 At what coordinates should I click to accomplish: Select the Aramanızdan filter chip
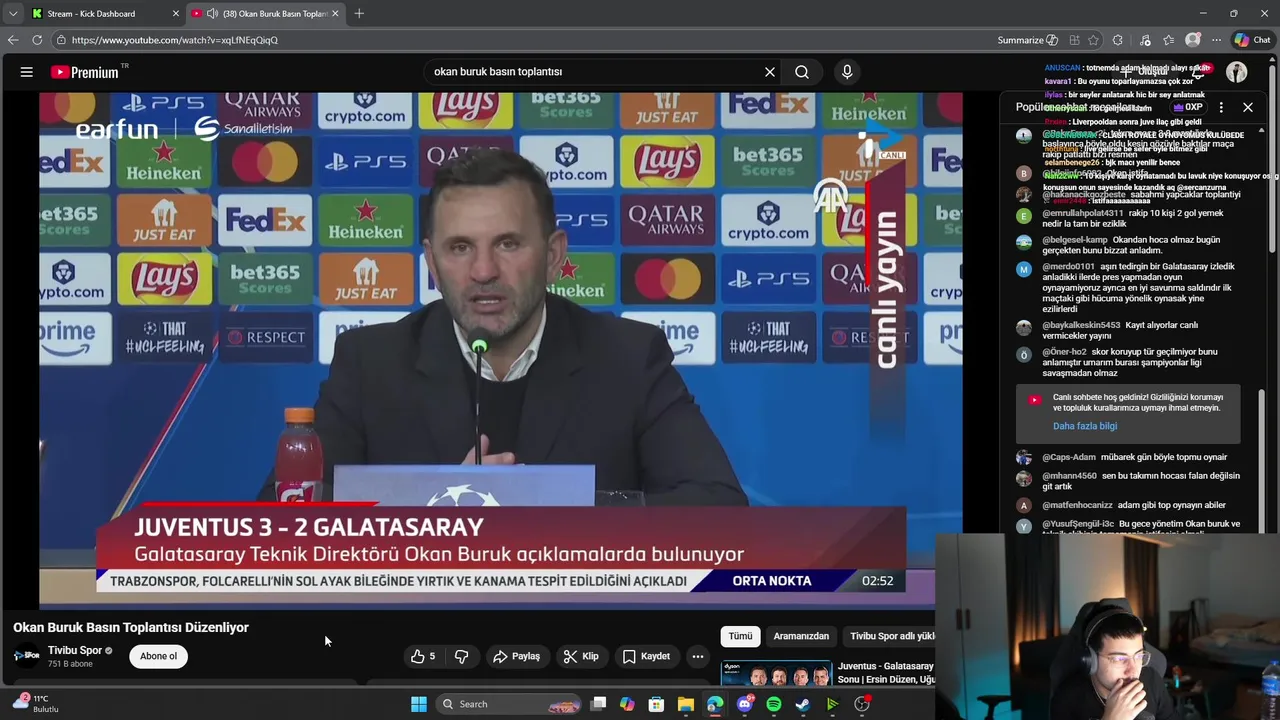click(x=801, y=636)
